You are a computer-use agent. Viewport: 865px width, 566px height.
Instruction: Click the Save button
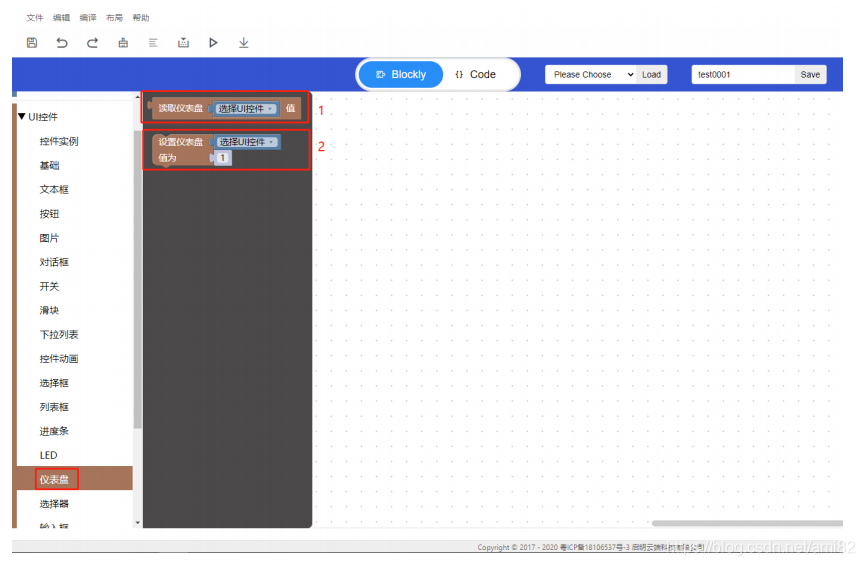coord(810,74)
